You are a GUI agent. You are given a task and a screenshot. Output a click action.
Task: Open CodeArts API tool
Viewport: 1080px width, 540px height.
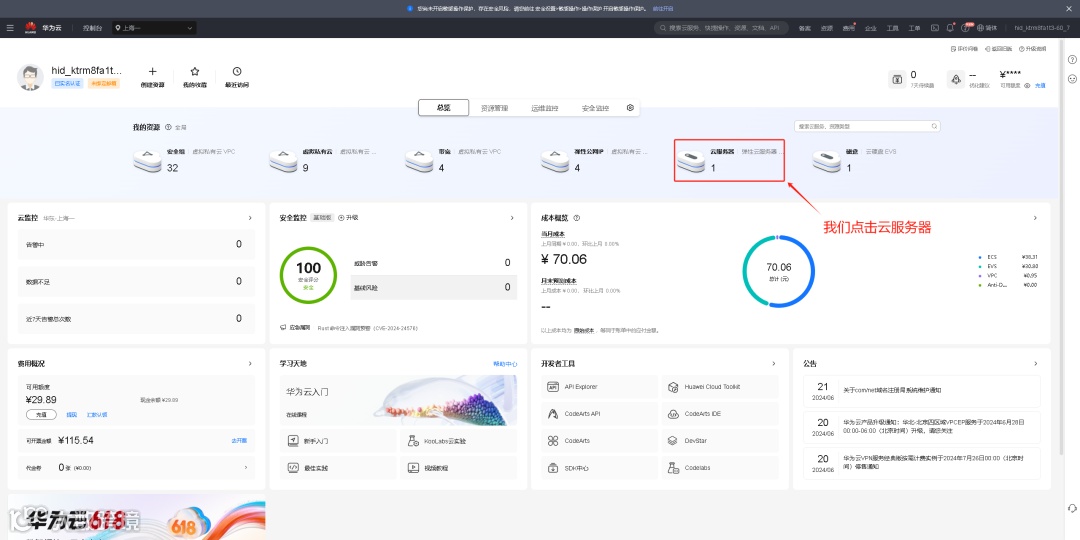click(599, 414)
